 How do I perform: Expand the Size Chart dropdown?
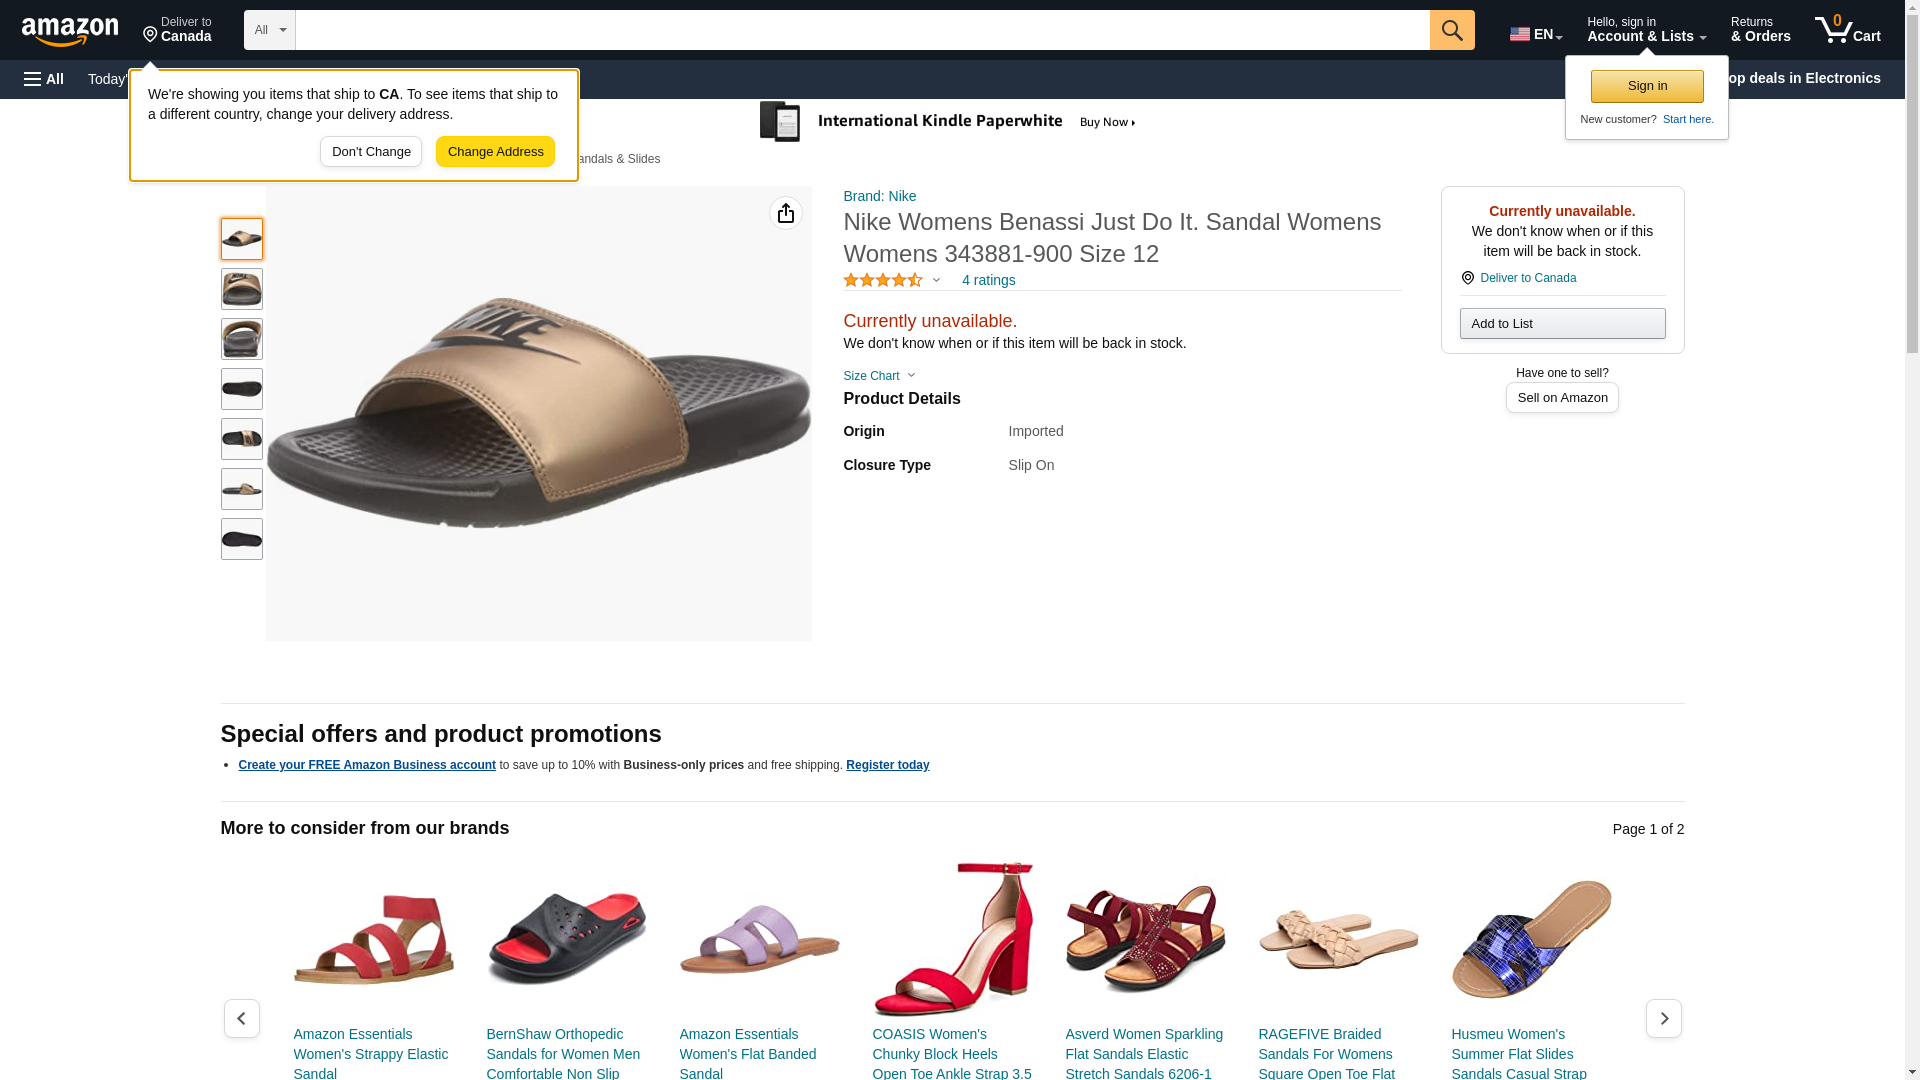pos(879,376)
